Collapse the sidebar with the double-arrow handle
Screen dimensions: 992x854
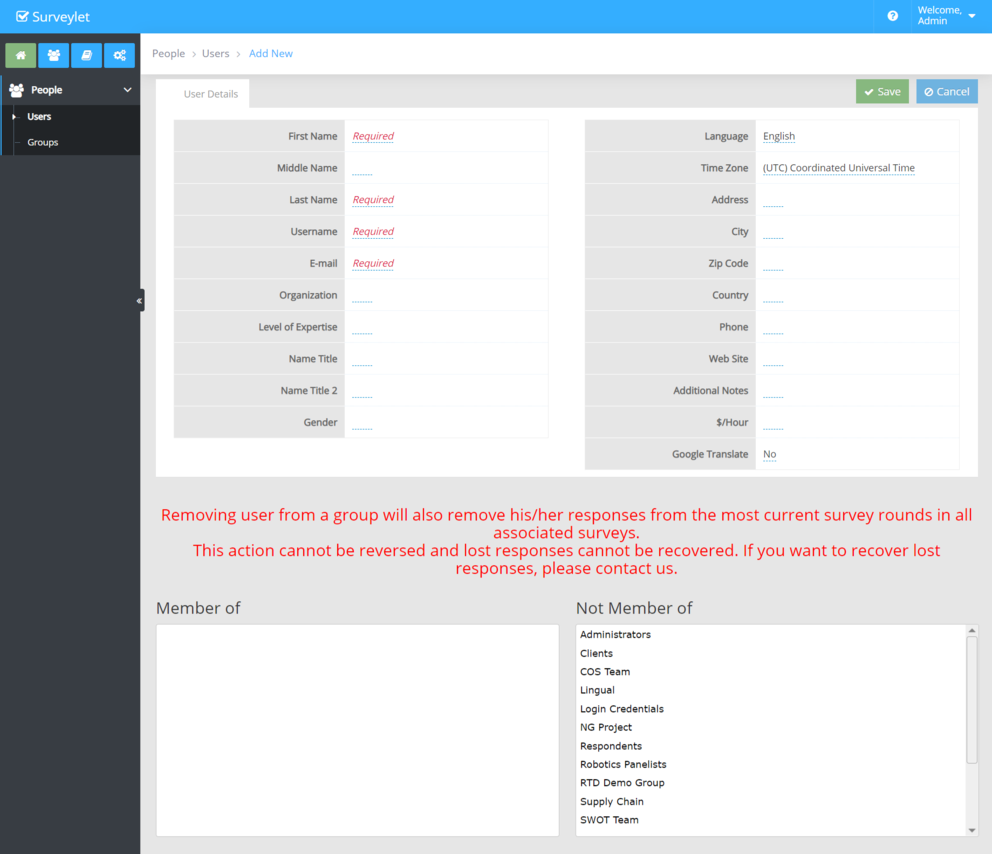click(140, 300)
